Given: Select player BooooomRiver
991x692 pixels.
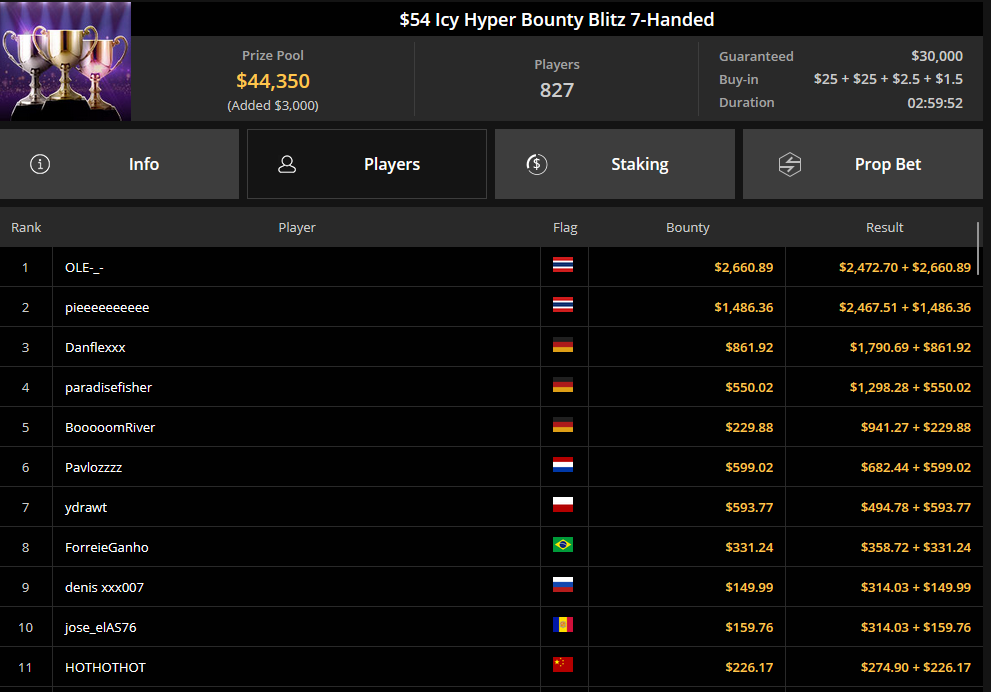Looking at the screenshot, I should 110,427.
